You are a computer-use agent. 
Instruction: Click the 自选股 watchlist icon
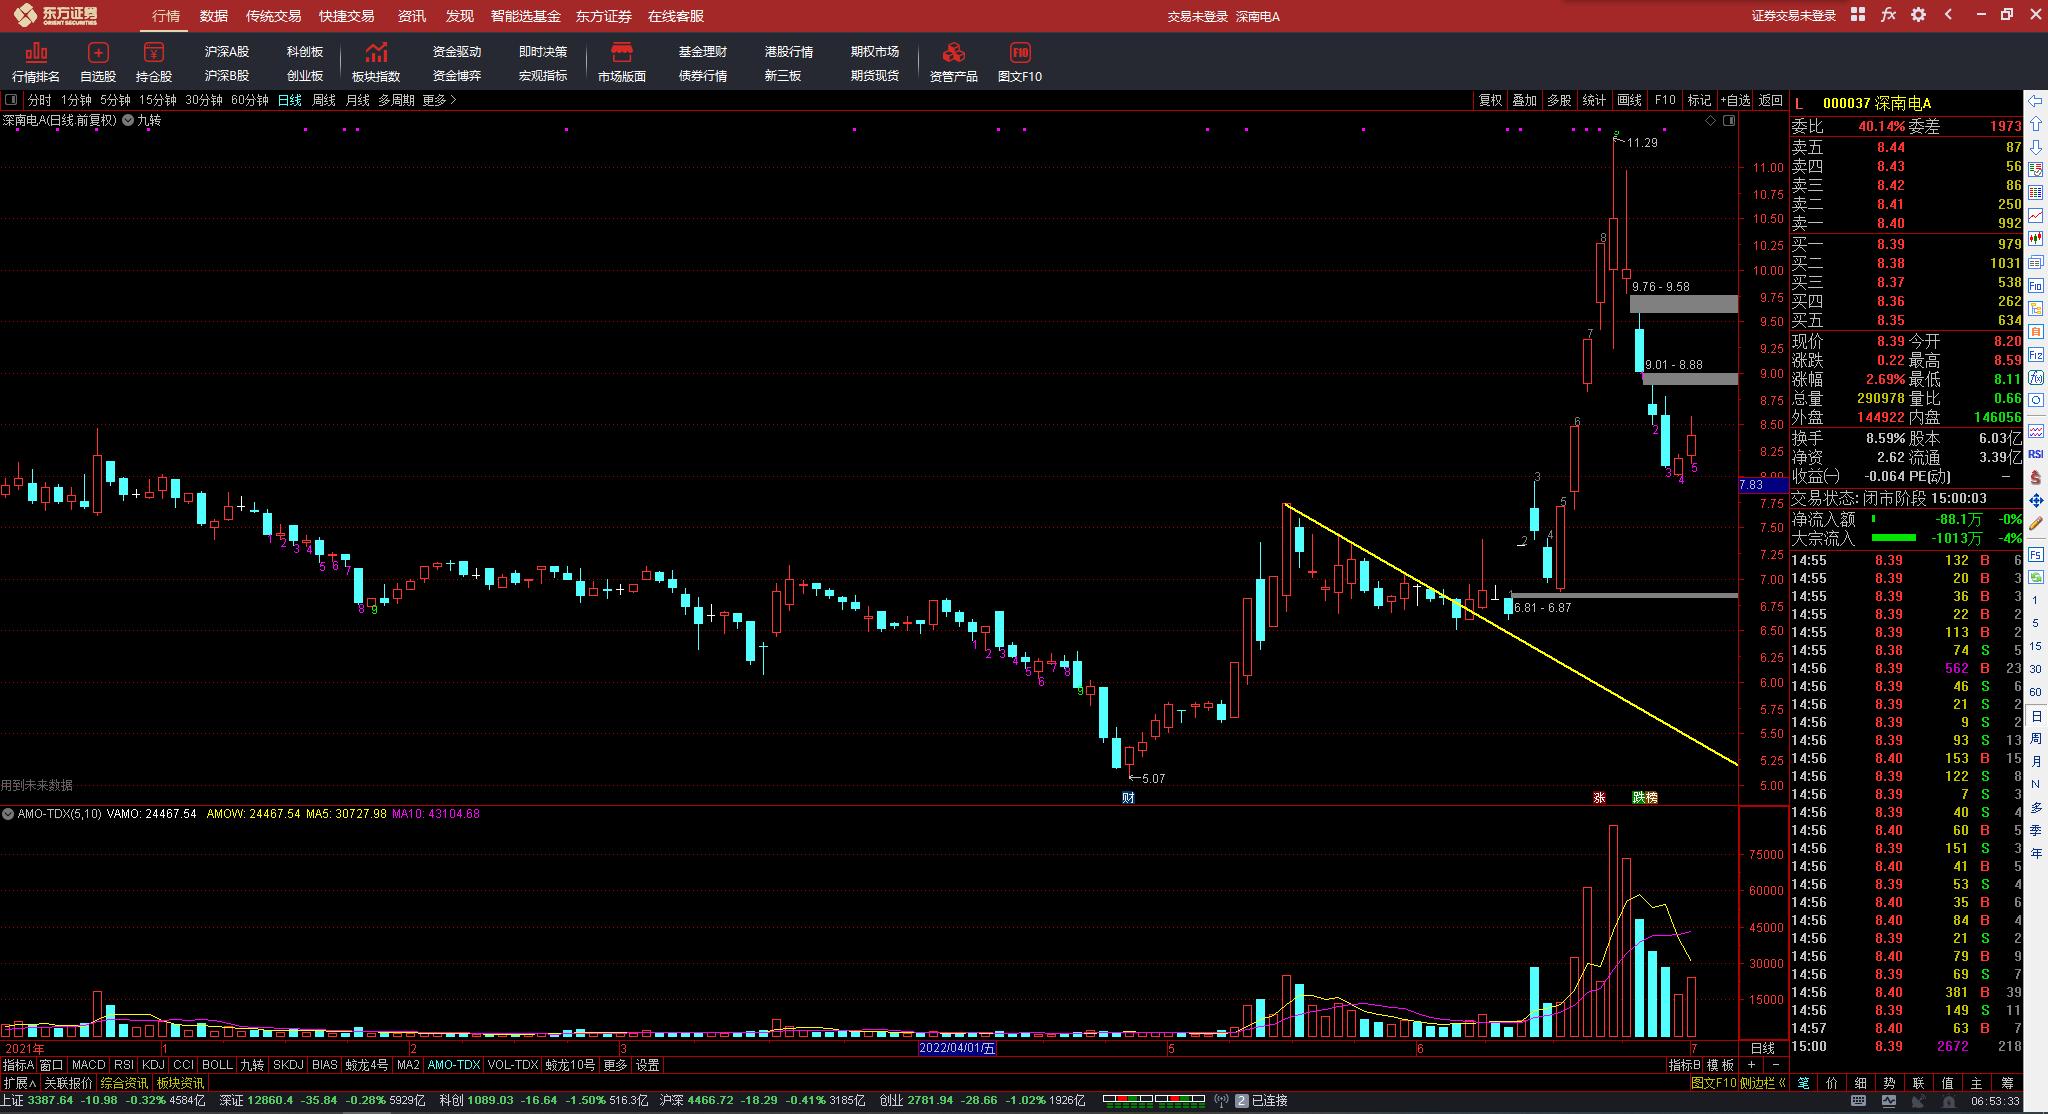[x=98, y=53]
